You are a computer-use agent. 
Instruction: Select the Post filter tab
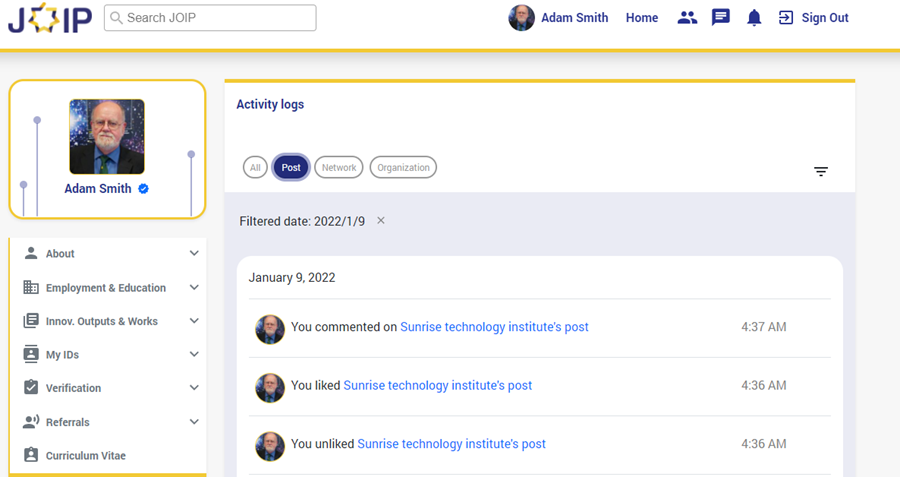click(291, 168)
